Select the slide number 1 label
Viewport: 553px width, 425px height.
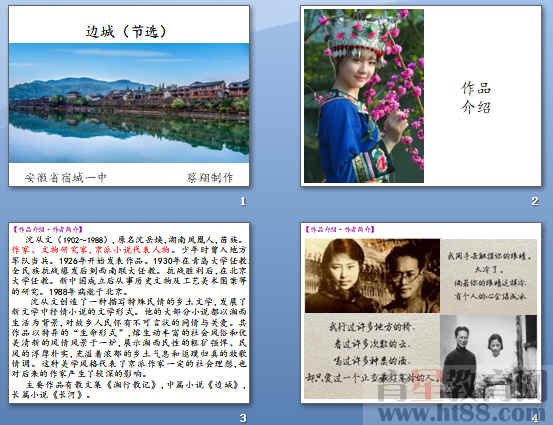tap(243, 201)
